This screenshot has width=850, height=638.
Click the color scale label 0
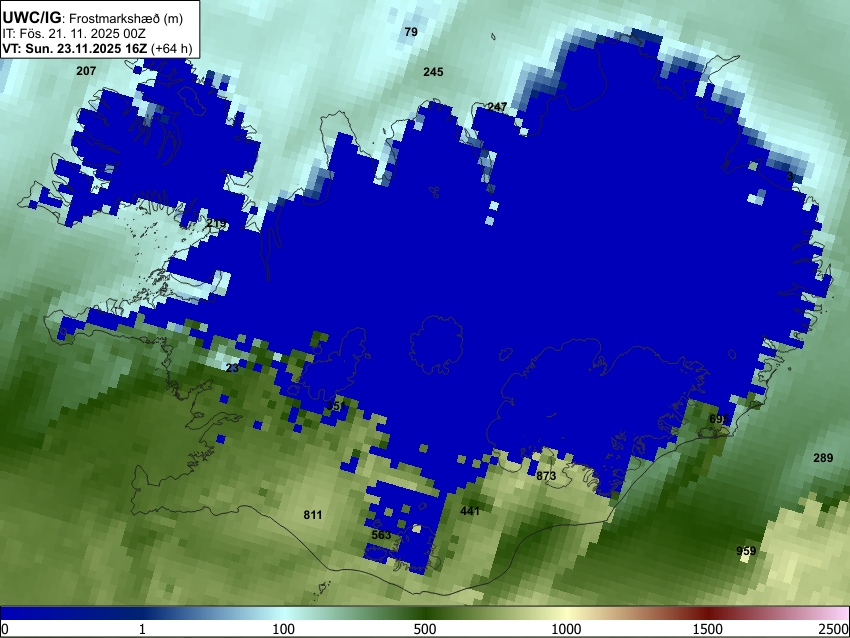pos(5,629)
